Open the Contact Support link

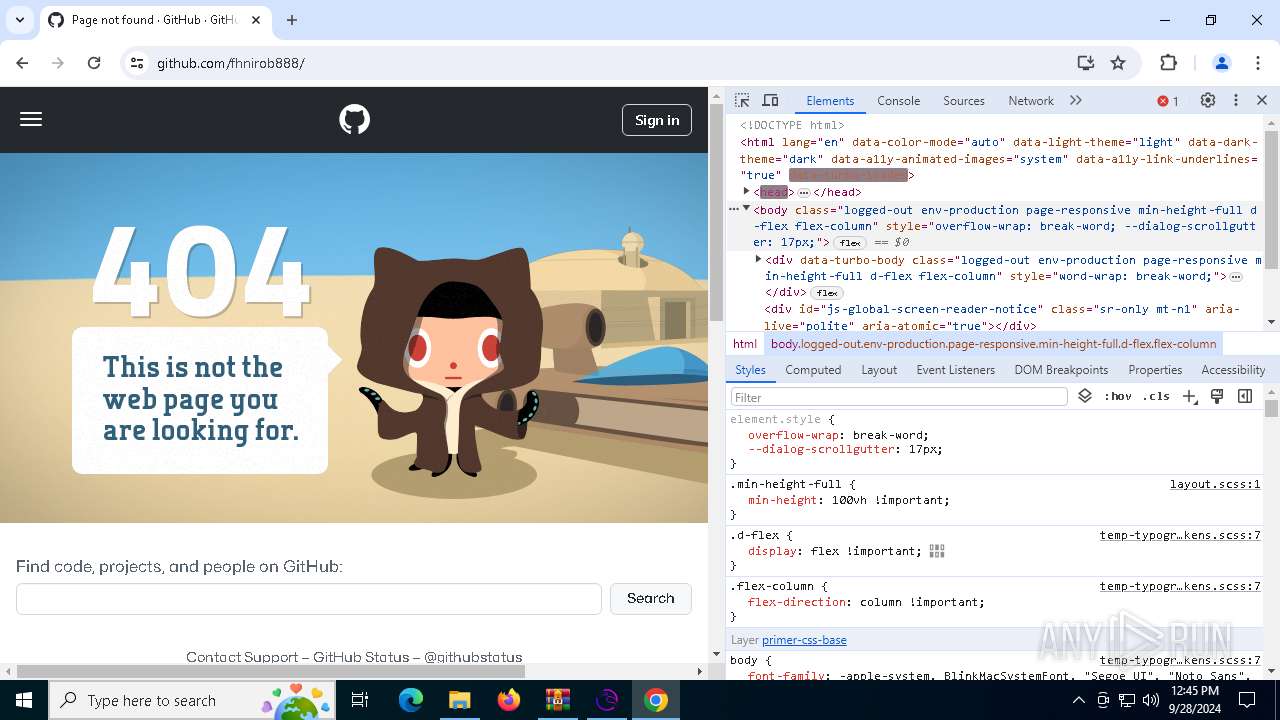tap(242, 657)
